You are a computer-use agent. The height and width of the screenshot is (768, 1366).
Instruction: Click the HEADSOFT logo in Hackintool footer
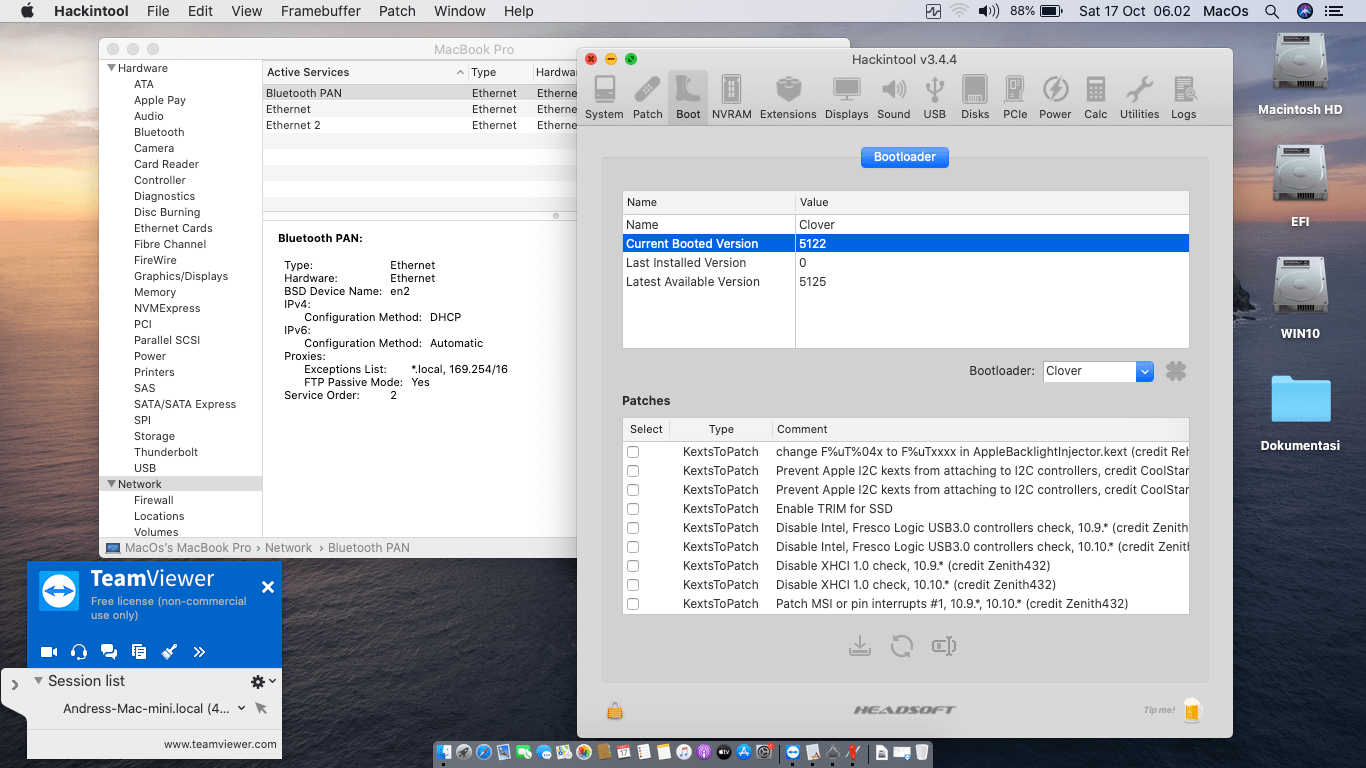905,710
